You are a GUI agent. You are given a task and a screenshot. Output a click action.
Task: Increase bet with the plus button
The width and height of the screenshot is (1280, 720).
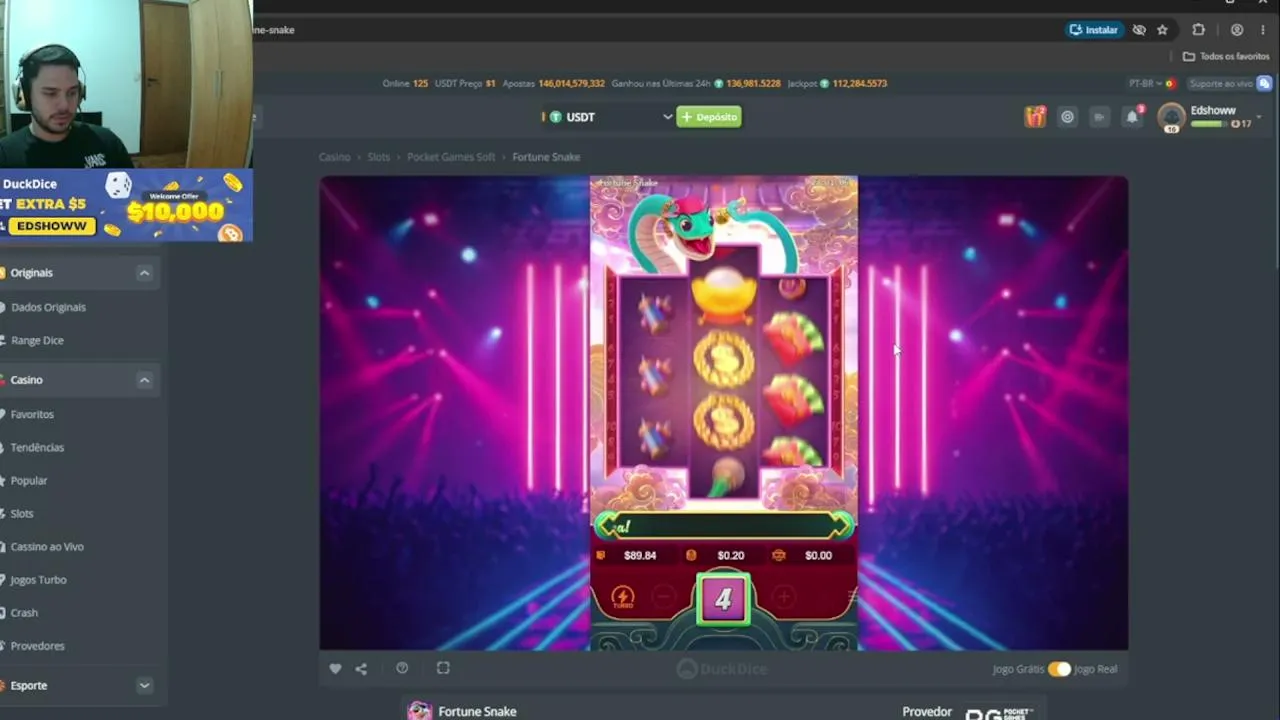783,597
